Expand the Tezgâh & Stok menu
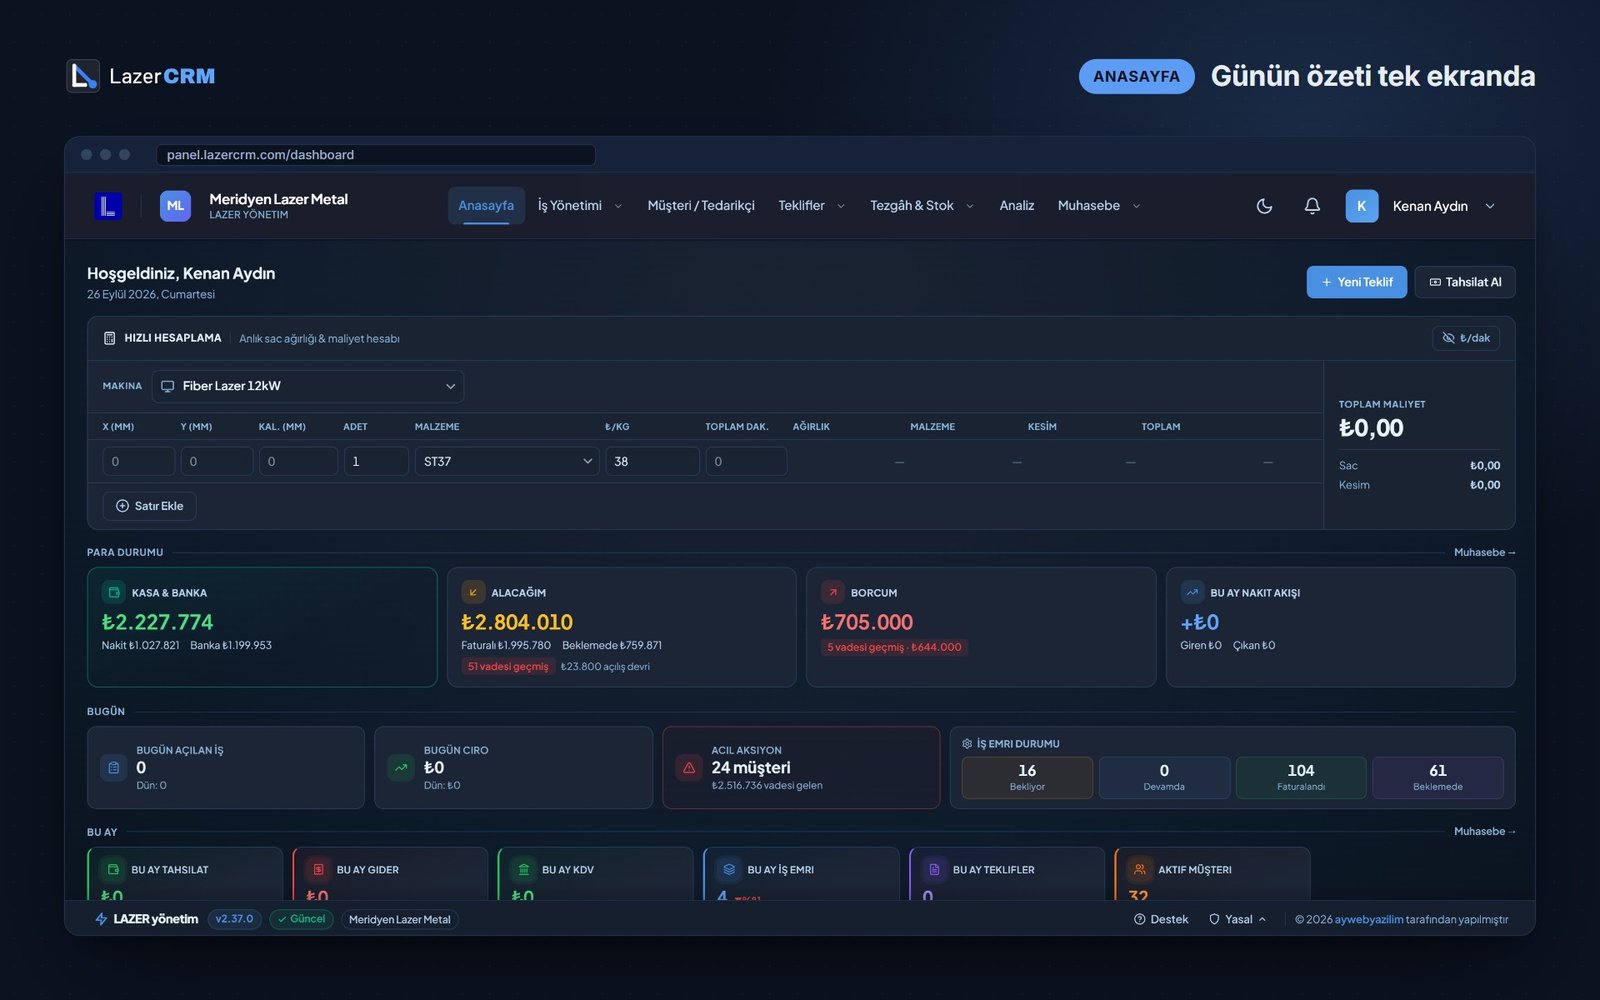This screenshot has width=1600, height=1000. [x=922, y=206]
